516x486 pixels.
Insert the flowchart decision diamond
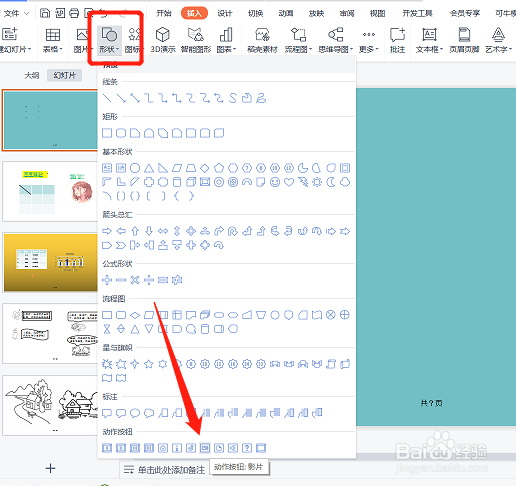click(x=135, y=315)
